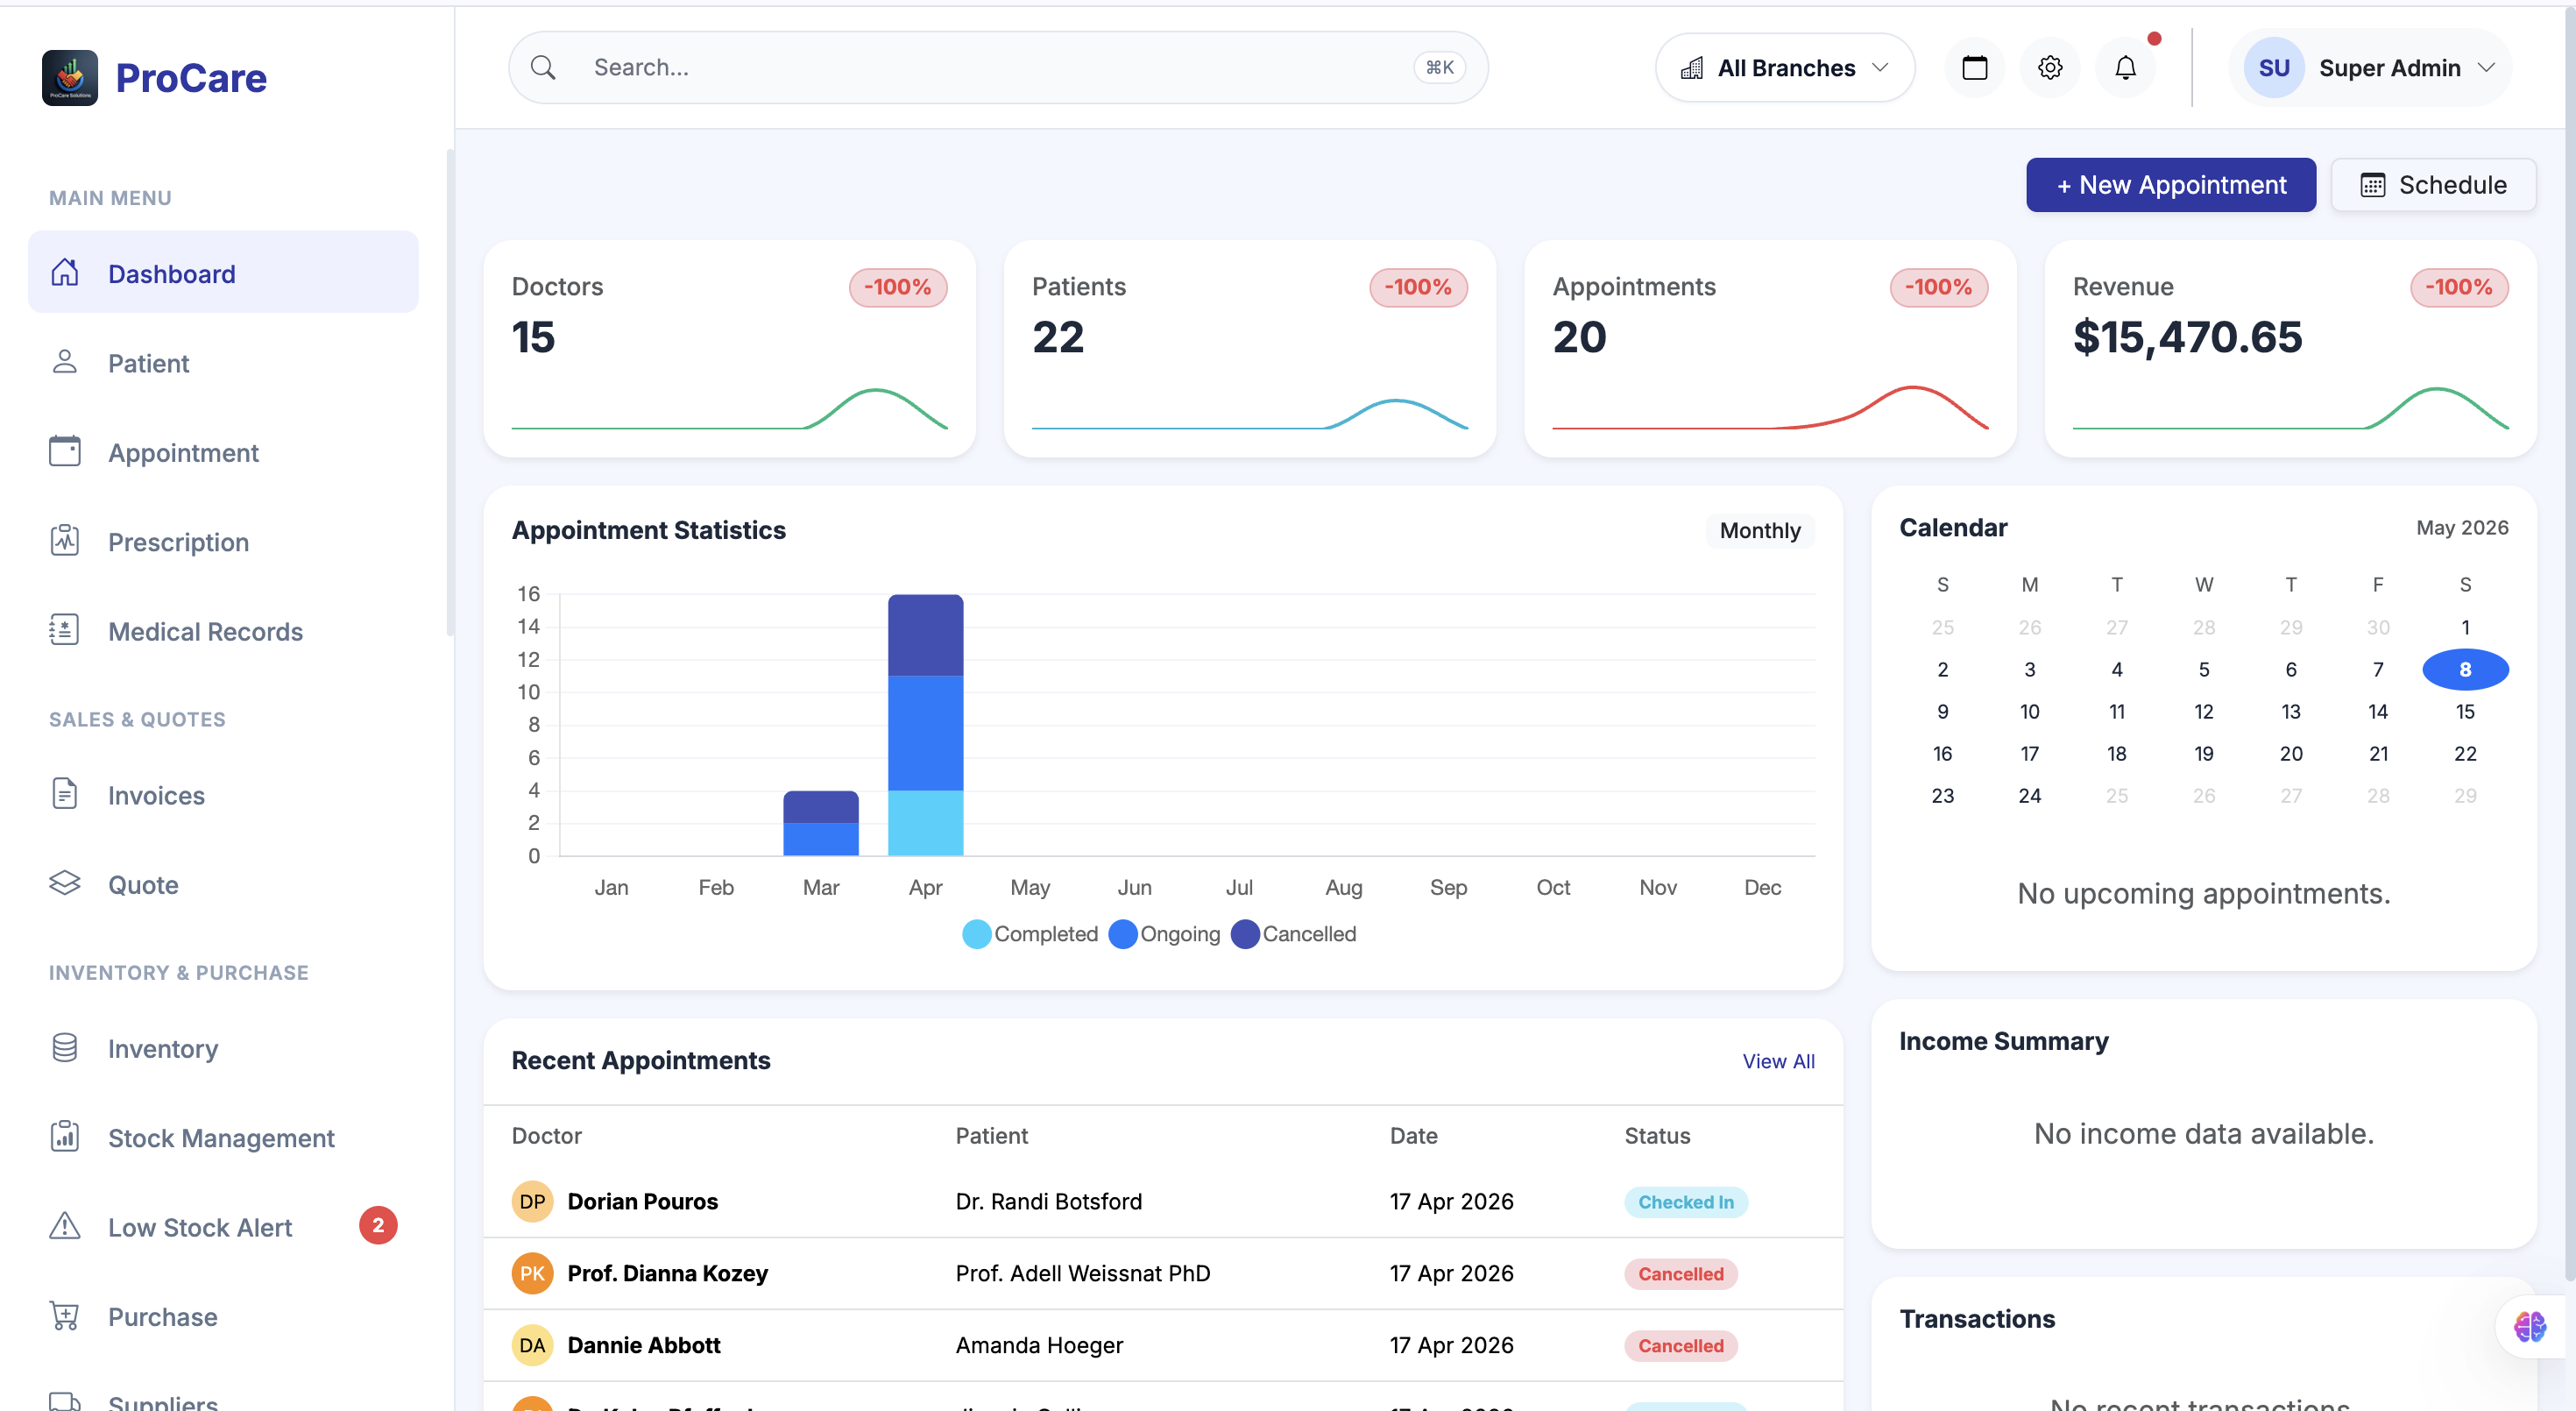Open the Medical Records menu item
2576x1411 pixels.
(223, 630)
